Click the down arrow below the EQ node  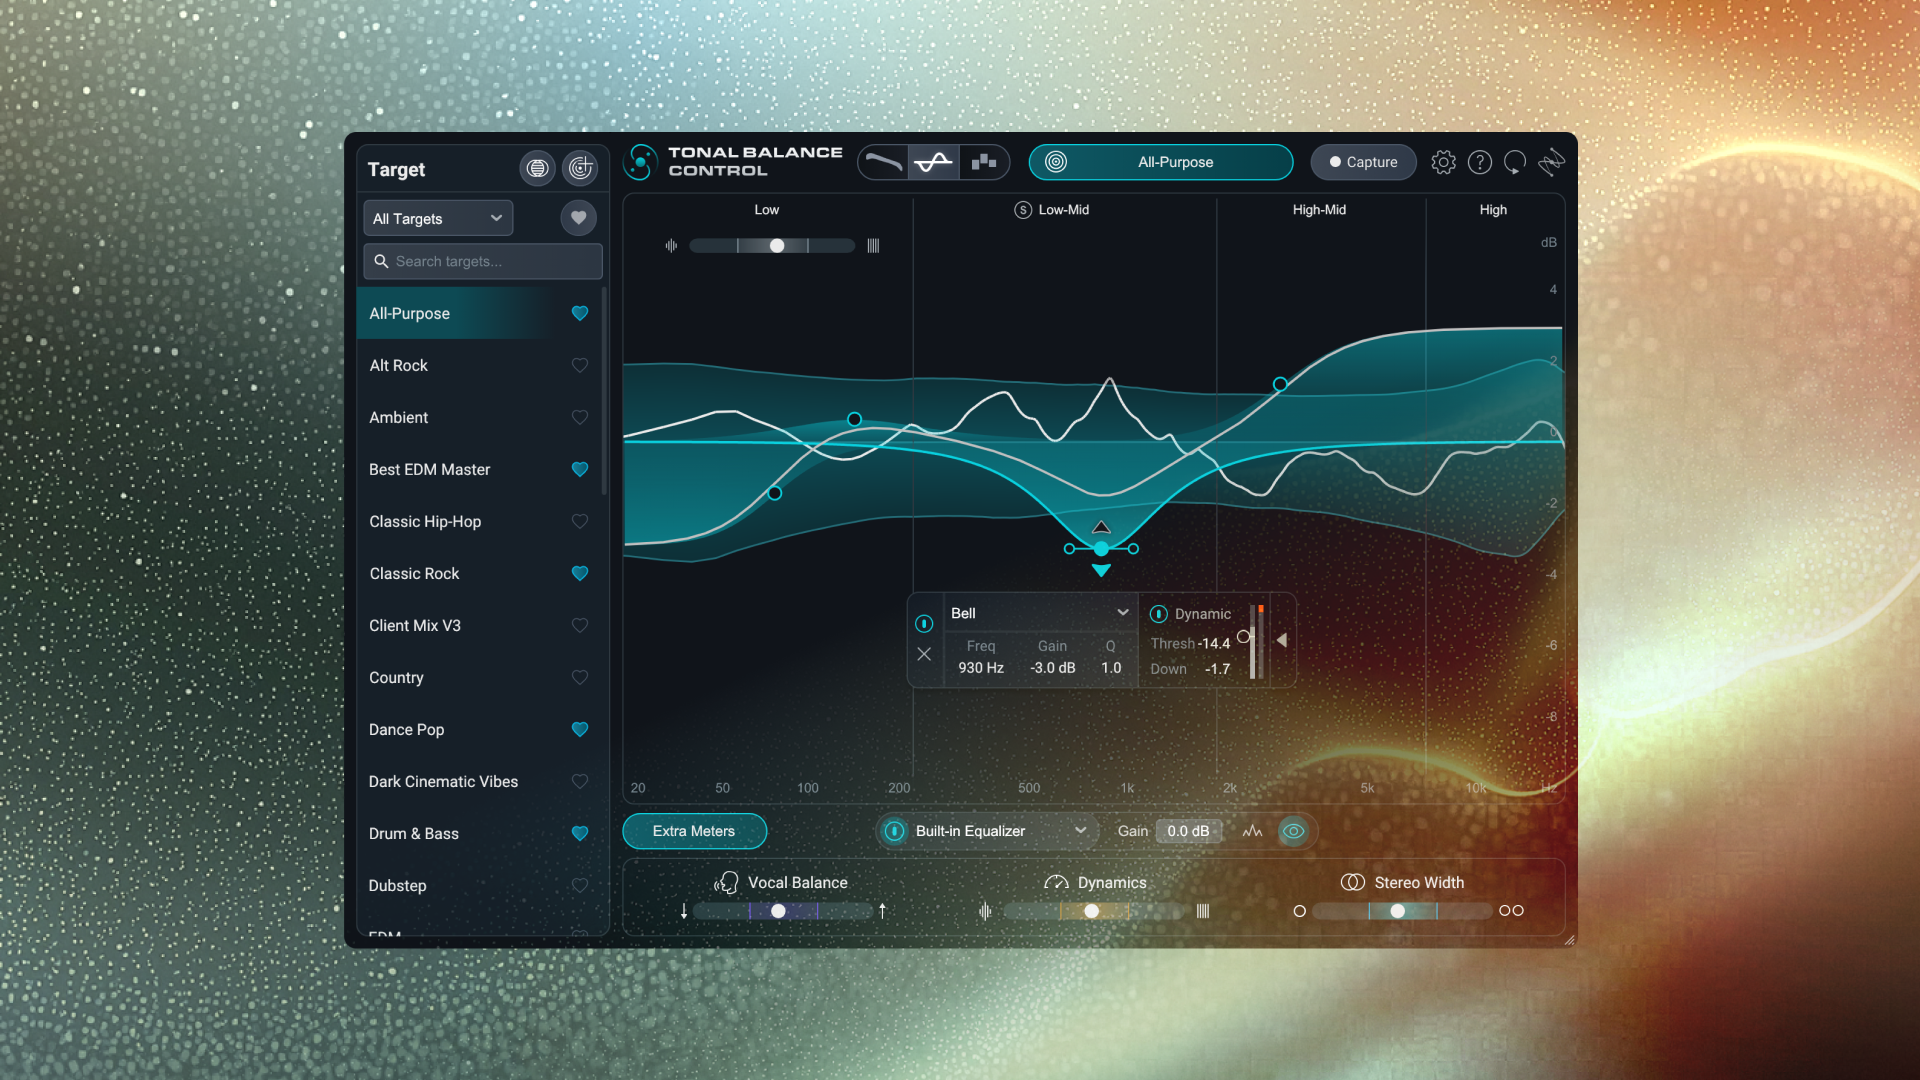click(1101, 570)
